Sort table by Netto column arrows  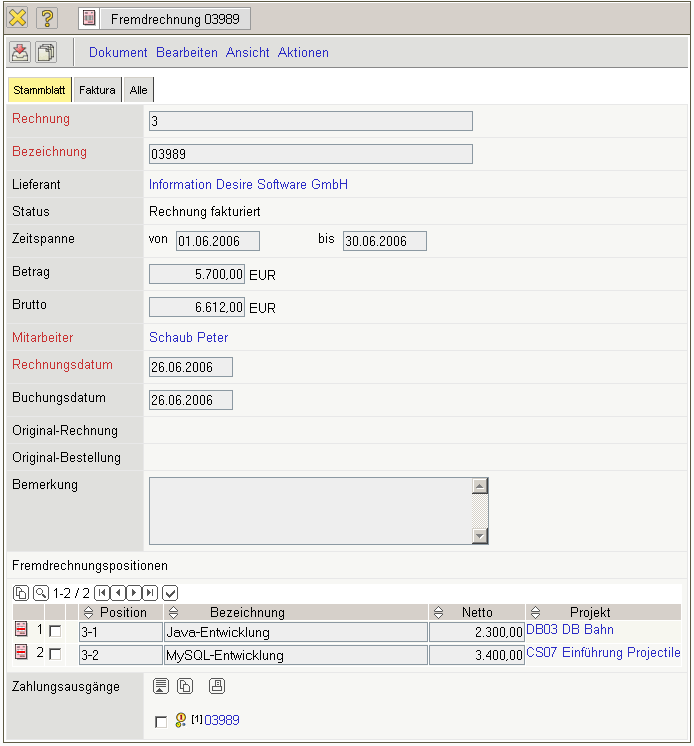pyautogui.click(x=438, y=612)
